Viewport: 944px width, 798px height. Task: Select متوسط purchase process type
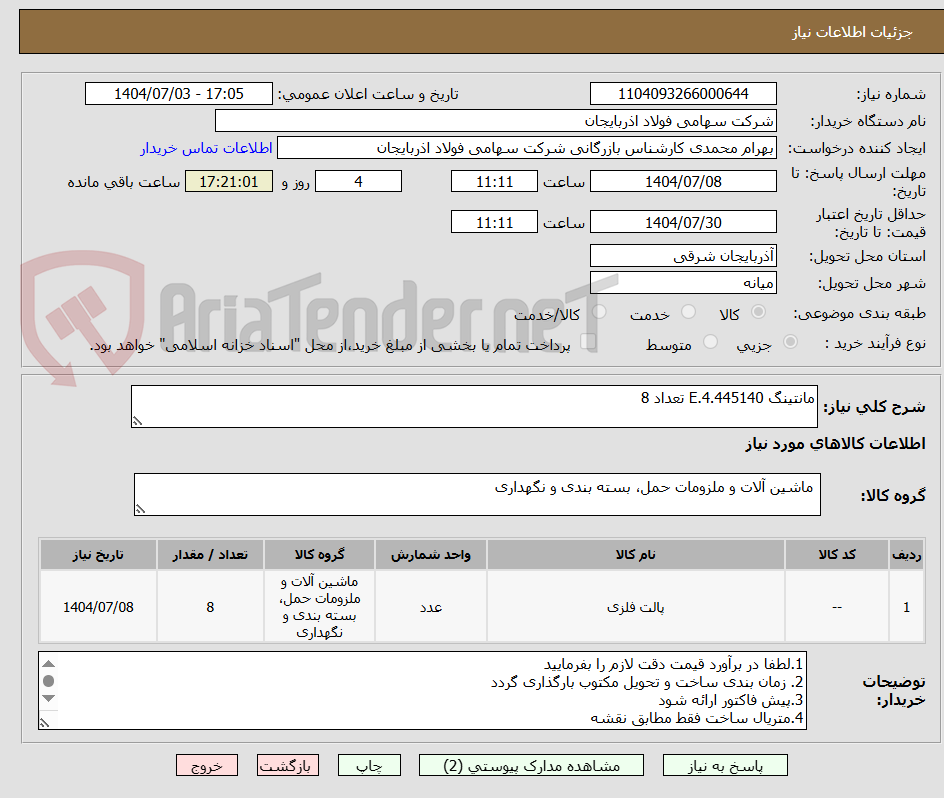tap(710, 341)
